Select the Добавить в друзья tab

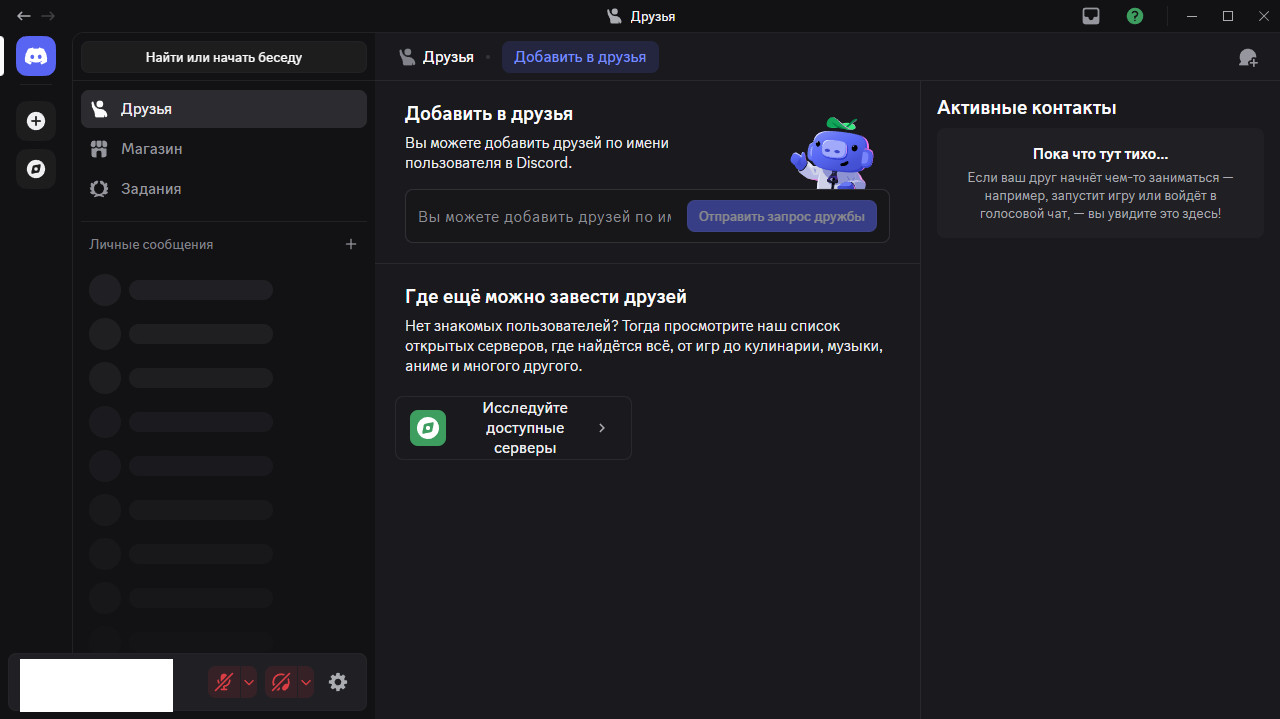580,57
